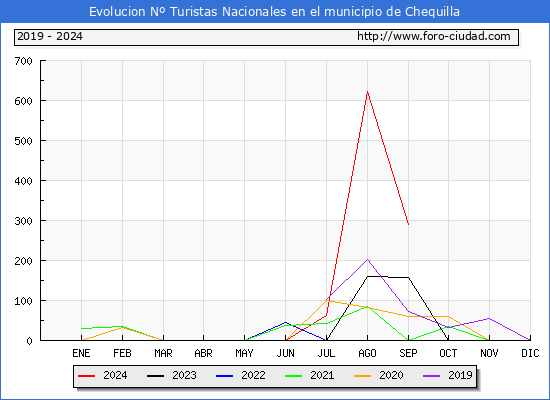Click the 300 value on the vertical axis
Image resolution: width=550 pixels, height=400 pixels.
click(24, 221)
